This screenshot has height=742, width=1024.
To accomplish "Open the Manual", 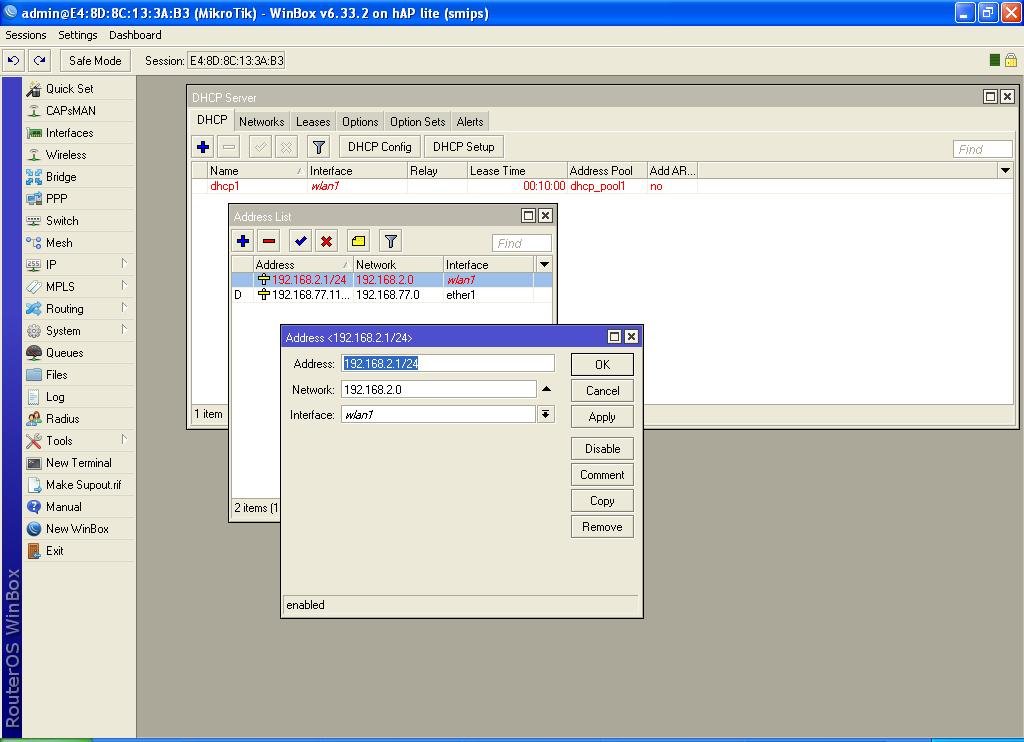I will [63, 507].
